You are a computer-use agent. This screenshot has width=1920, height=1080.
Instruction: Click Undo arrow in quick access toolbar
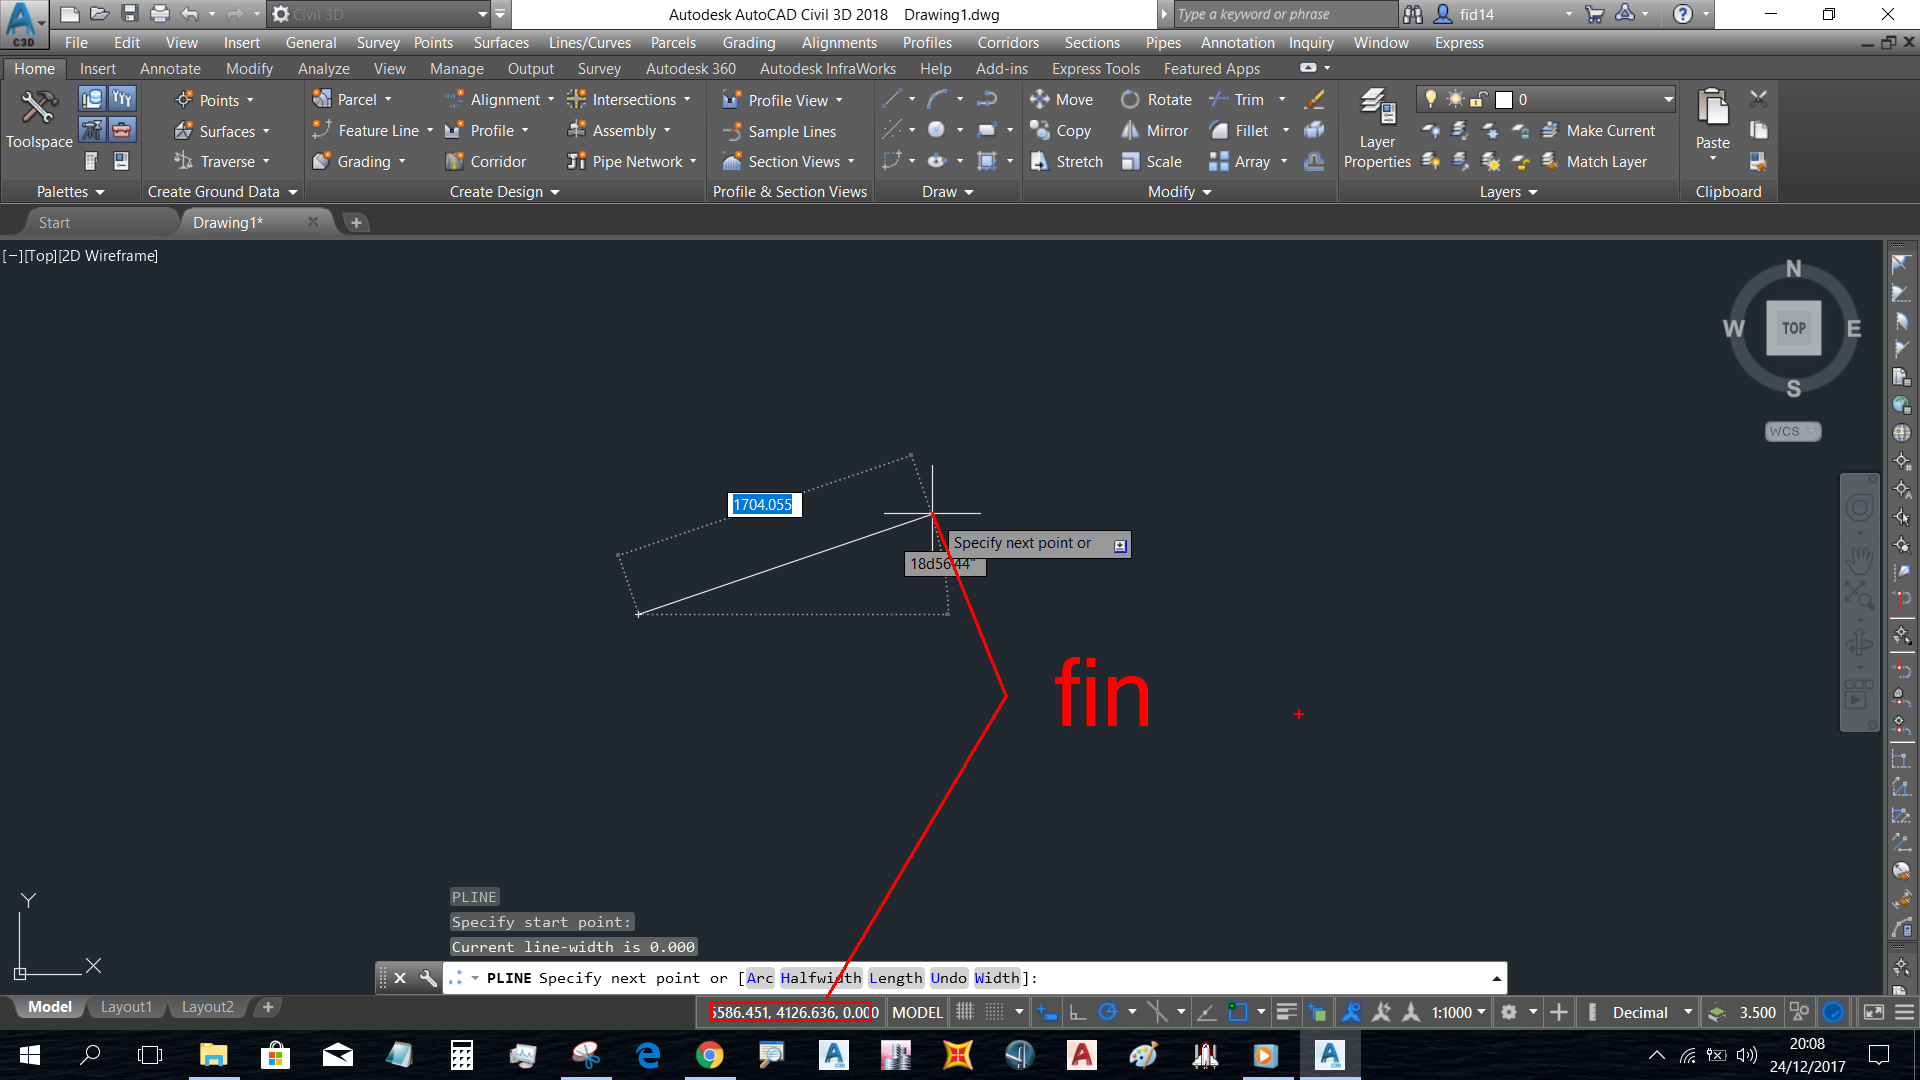pyautogui.click(x=190, y=14)
